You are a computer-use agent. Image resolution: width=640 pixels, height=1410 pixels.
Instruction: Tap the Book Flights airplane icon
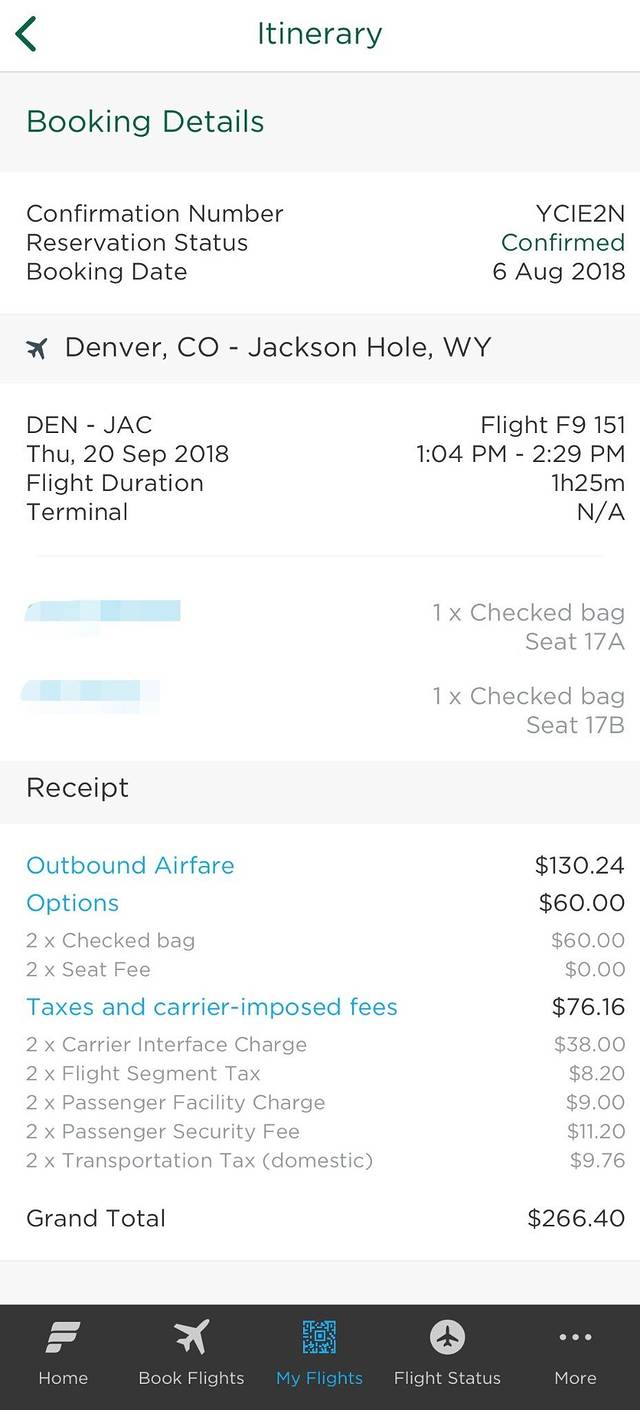(x=191, y=1337)
